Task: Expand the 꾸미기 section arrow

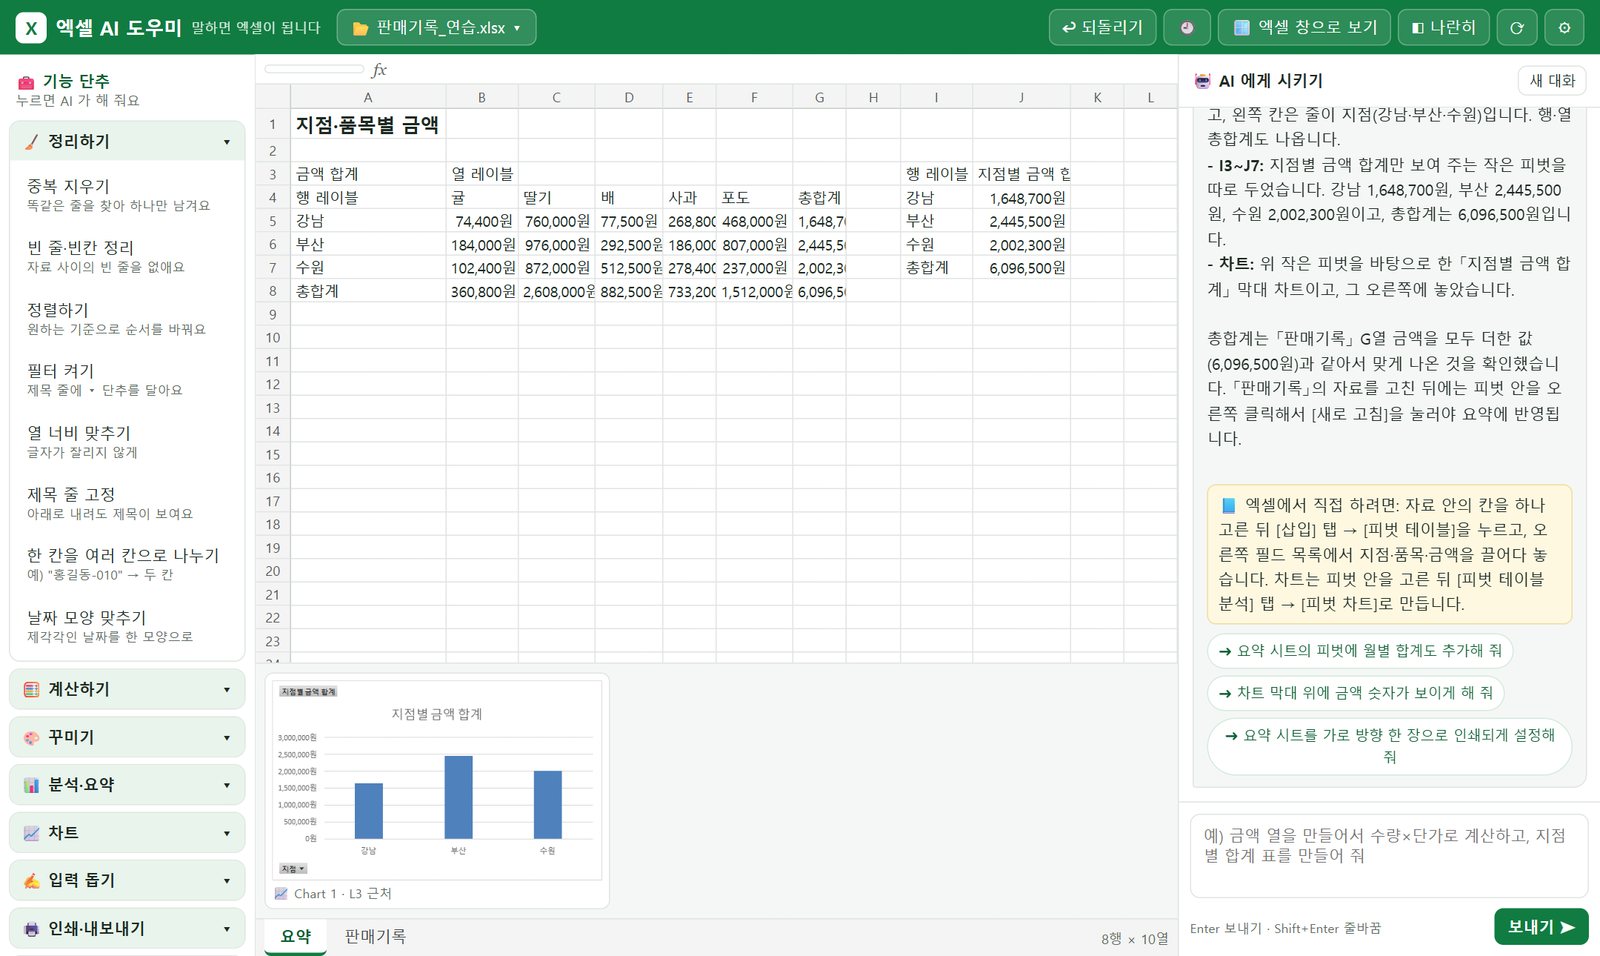Action: pyautogui.click(x=227, y=738)
